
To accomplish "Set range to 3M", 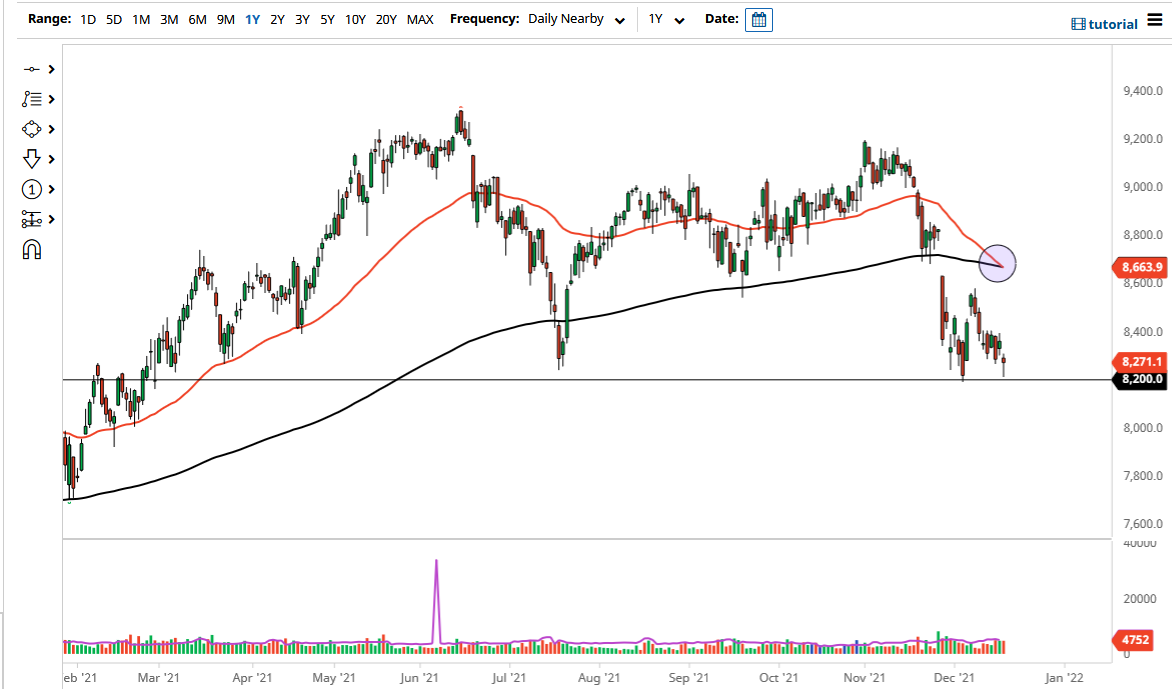I will pos(169,19).
